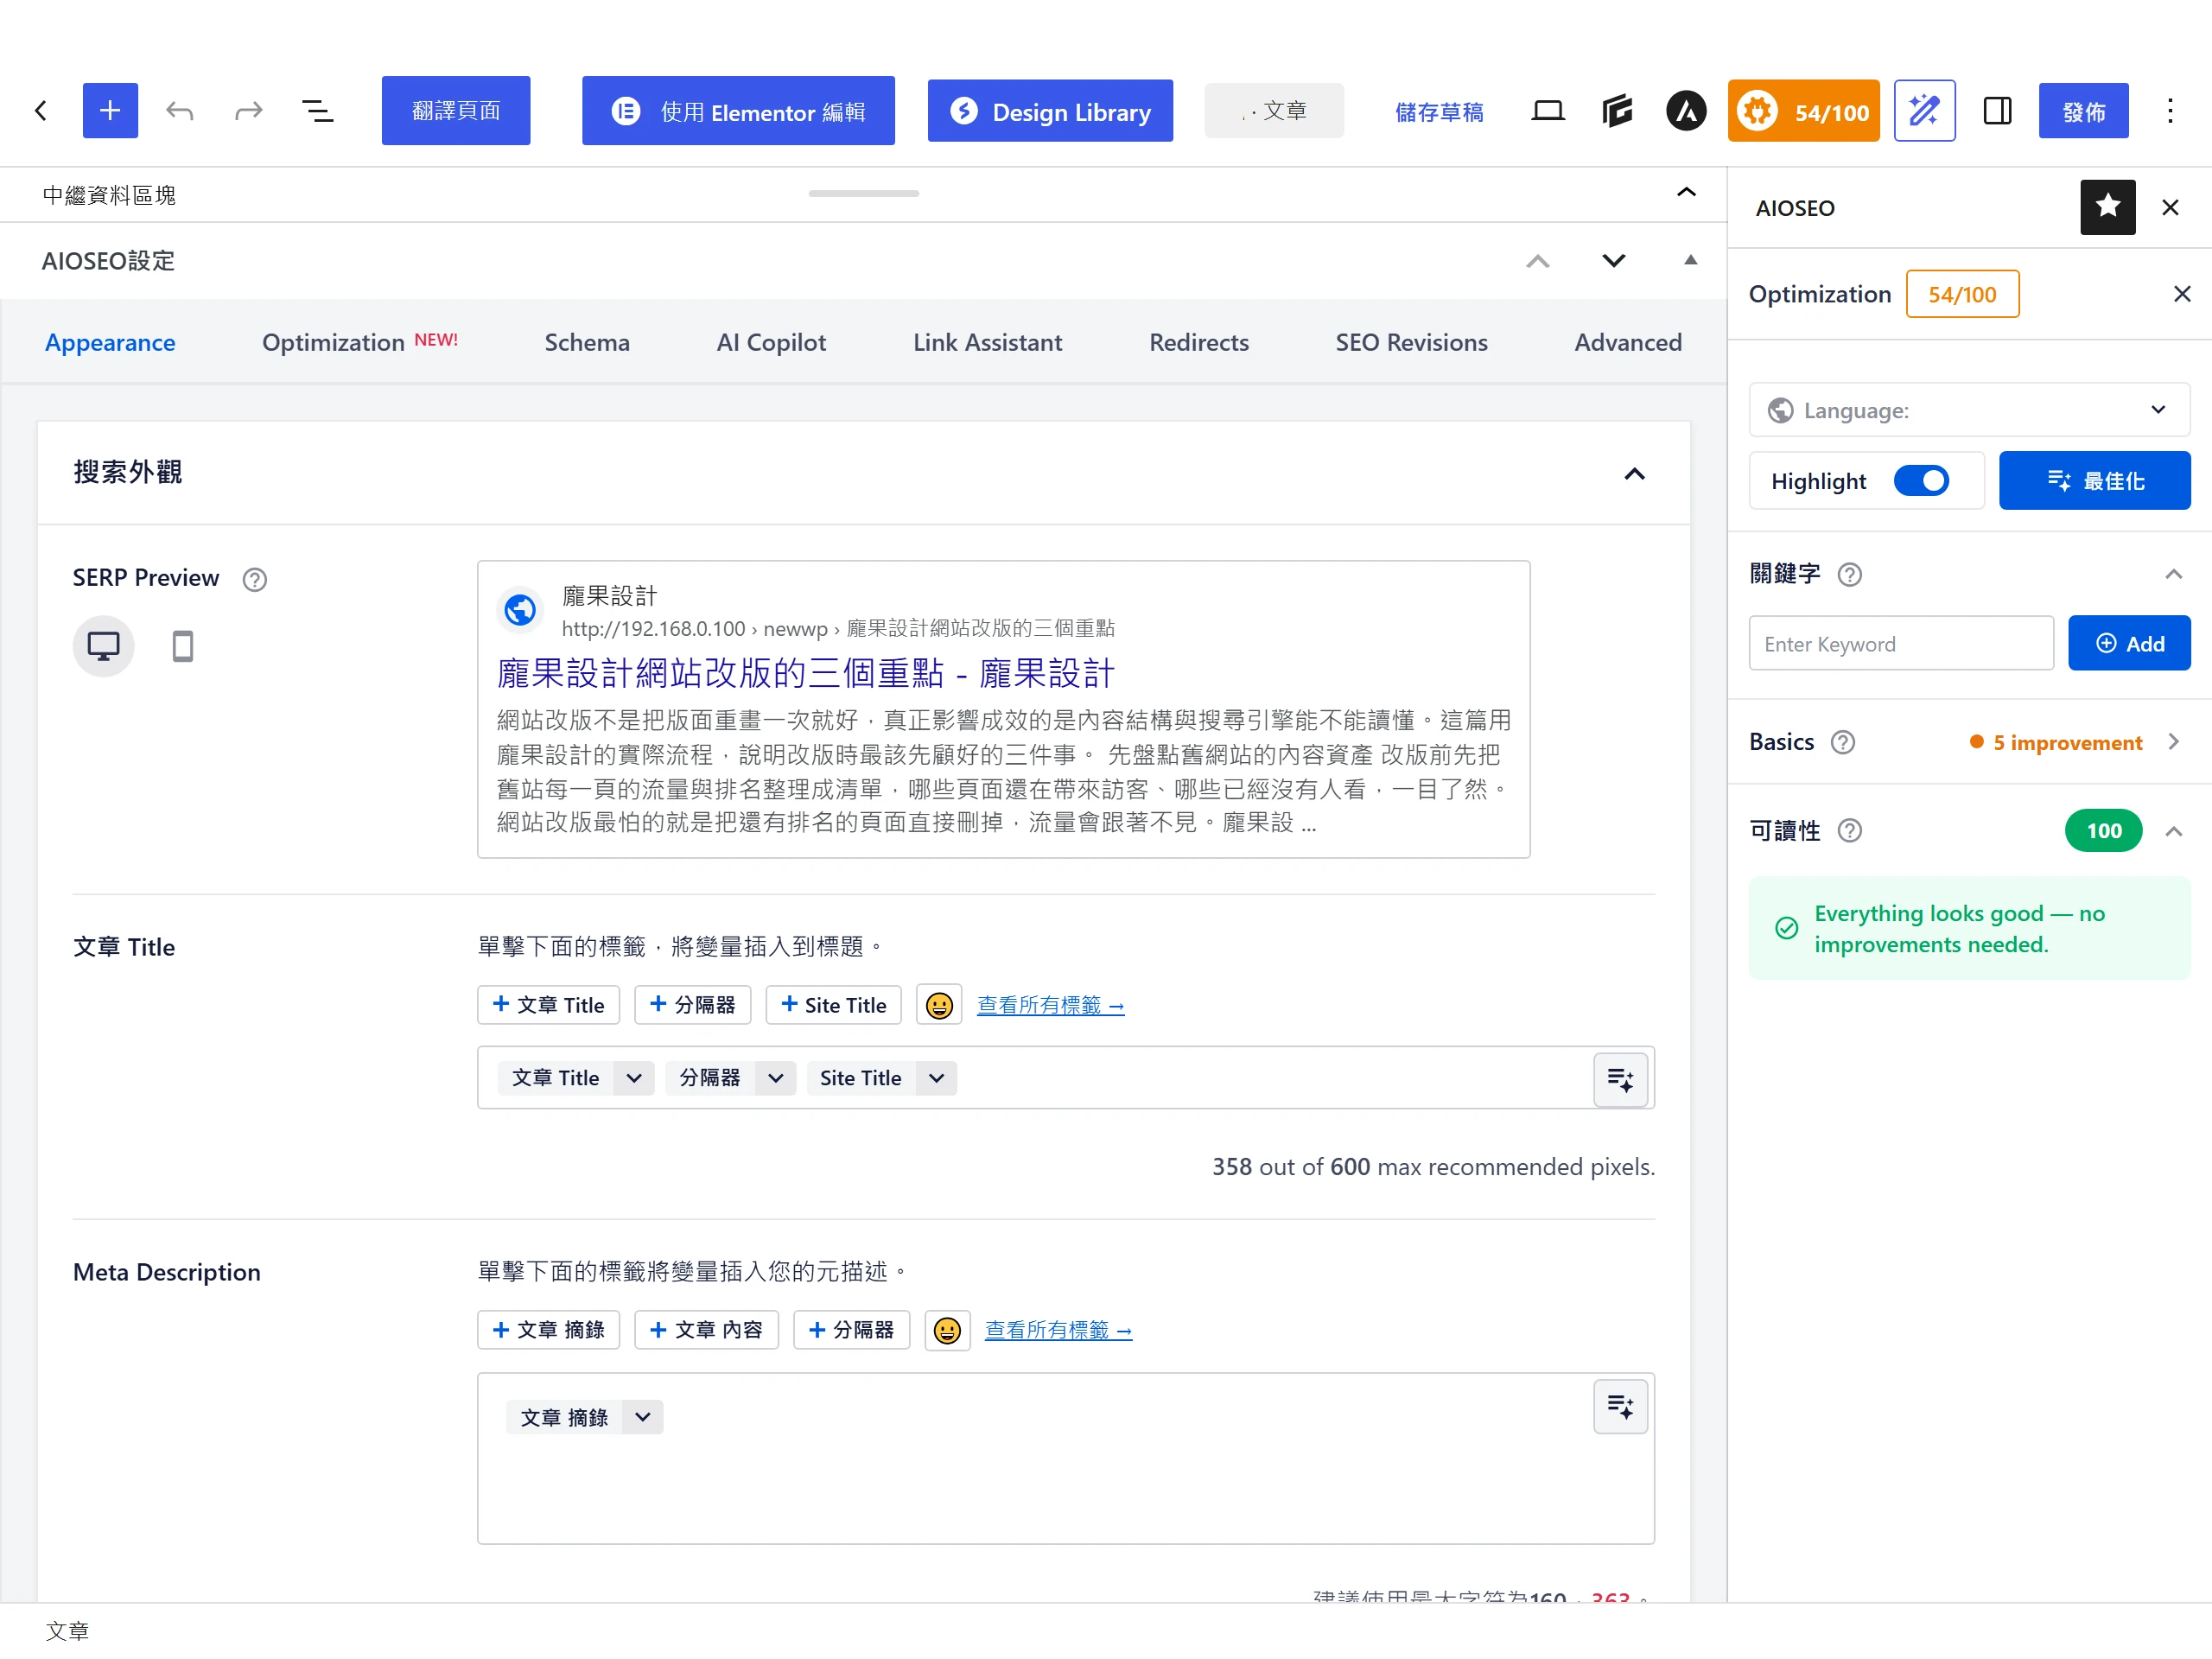Switch to the Appearance tab
This screenshot has width=2212, height=1659.
pyautogui.click(x=110, y=342)
